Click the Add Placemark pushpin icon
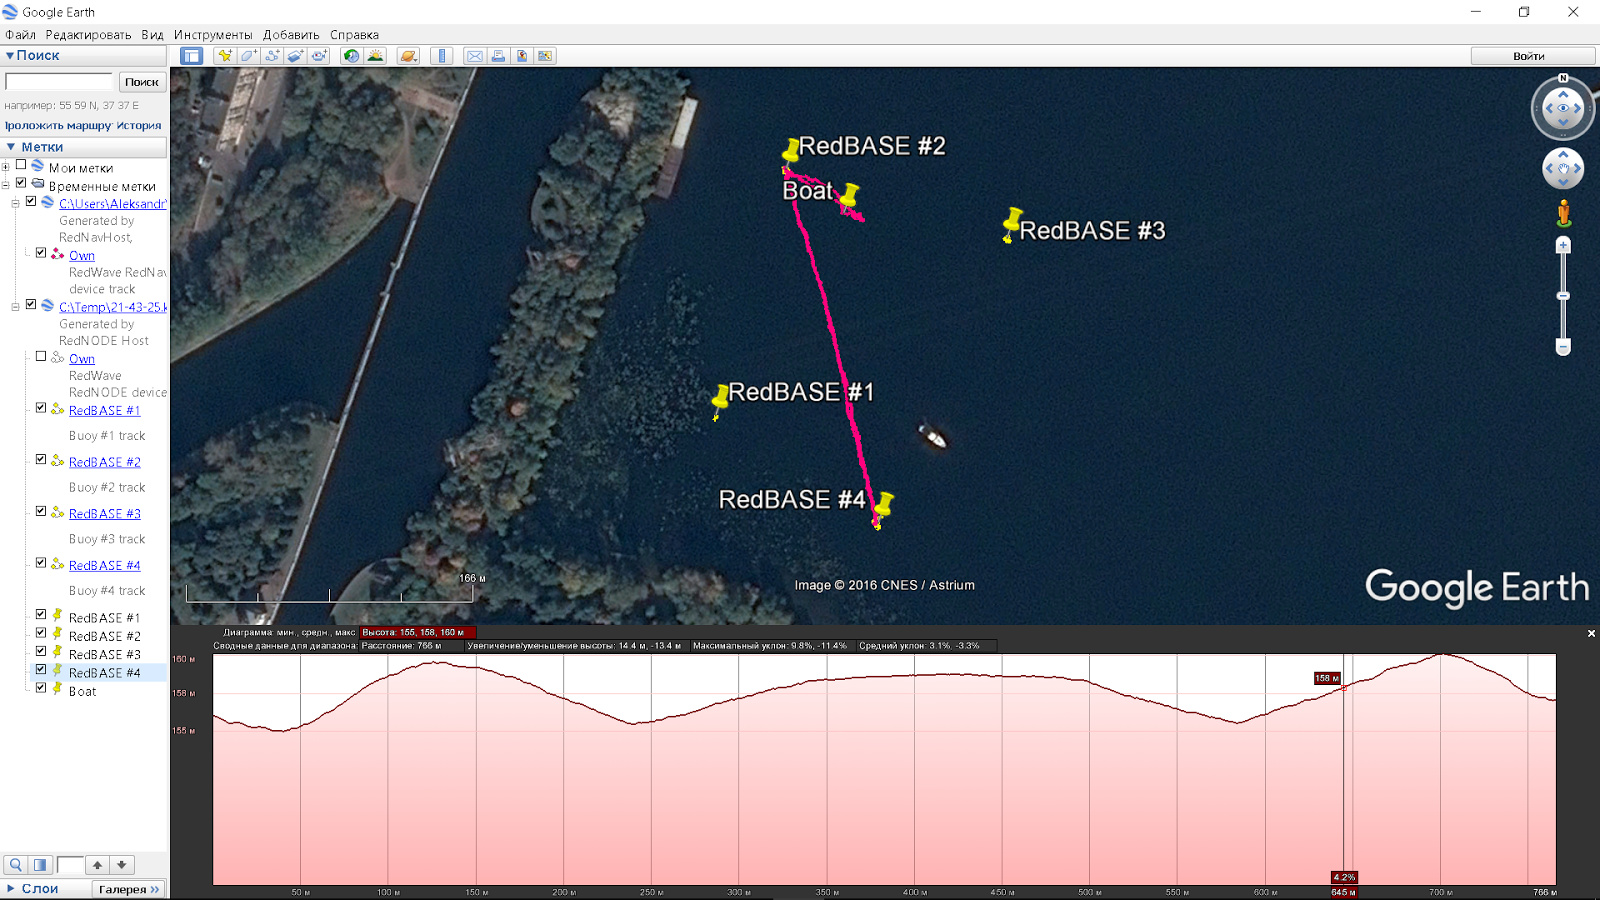The width and height of the screenshot is (1600, 900). (224, 56)
